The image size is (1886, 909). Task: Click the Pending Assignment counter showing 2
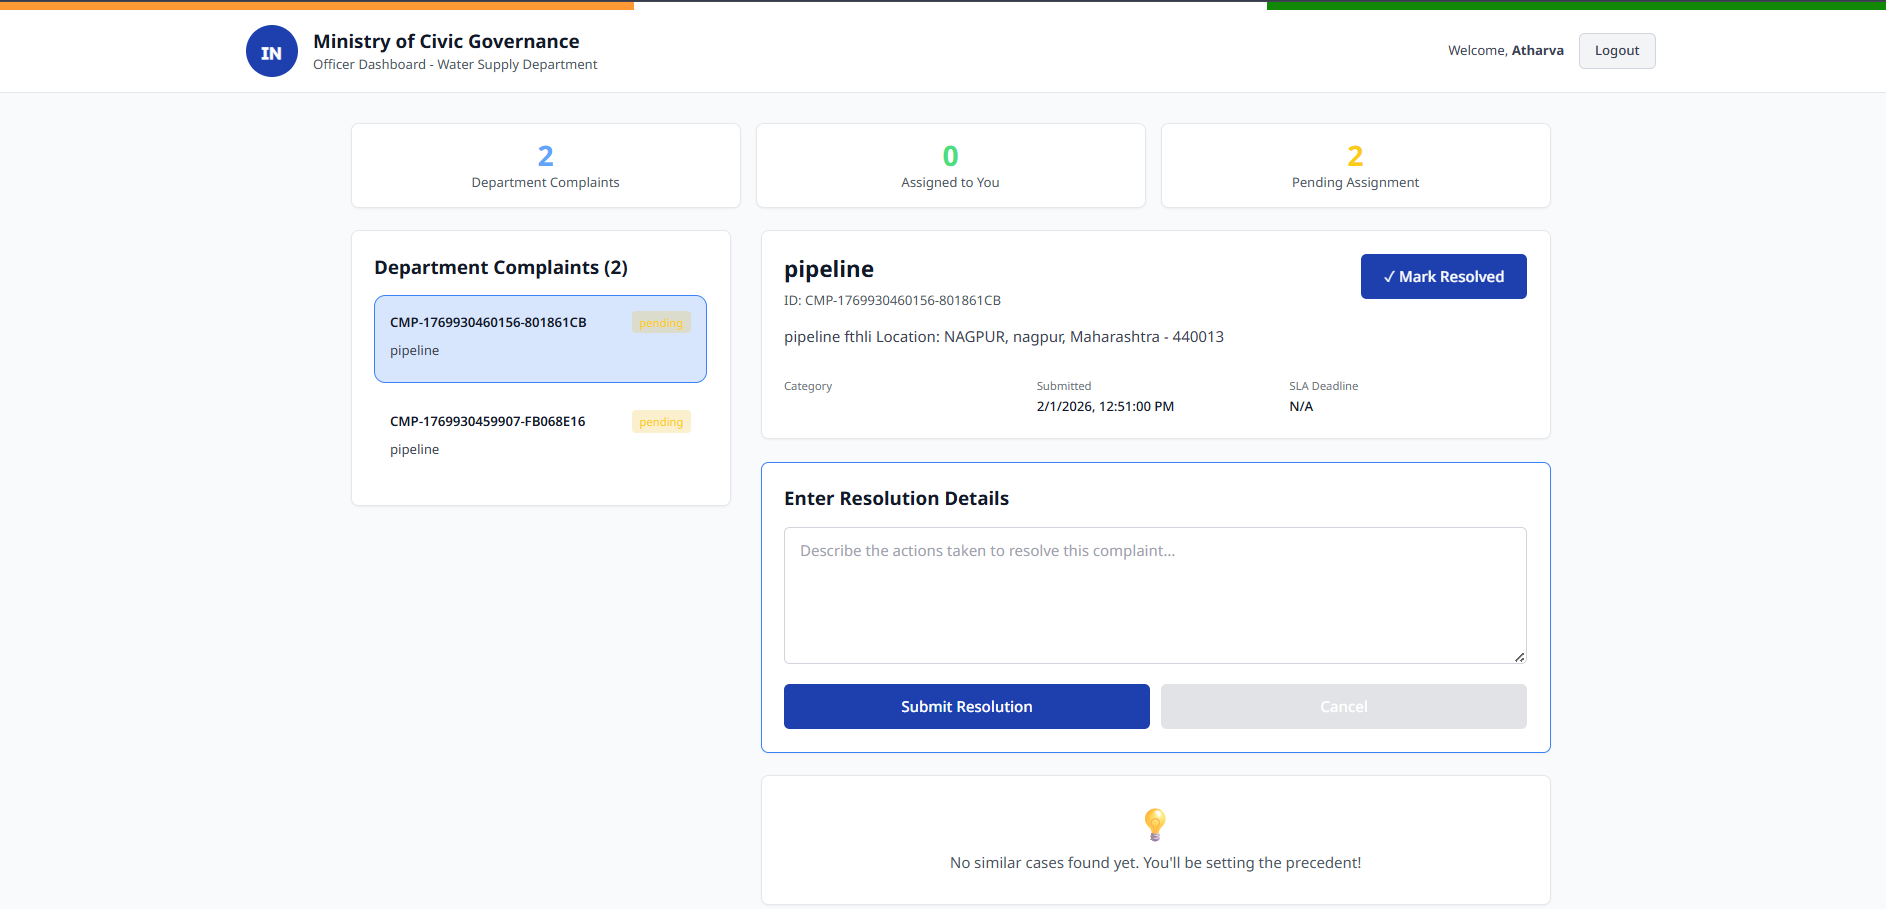point(1354,165)
